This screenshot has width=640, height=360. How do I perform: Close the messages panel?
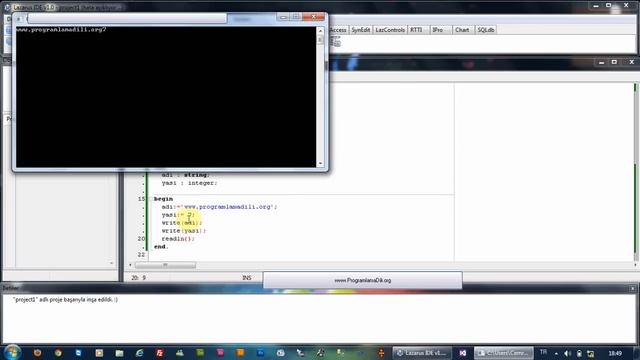point(632,289)
